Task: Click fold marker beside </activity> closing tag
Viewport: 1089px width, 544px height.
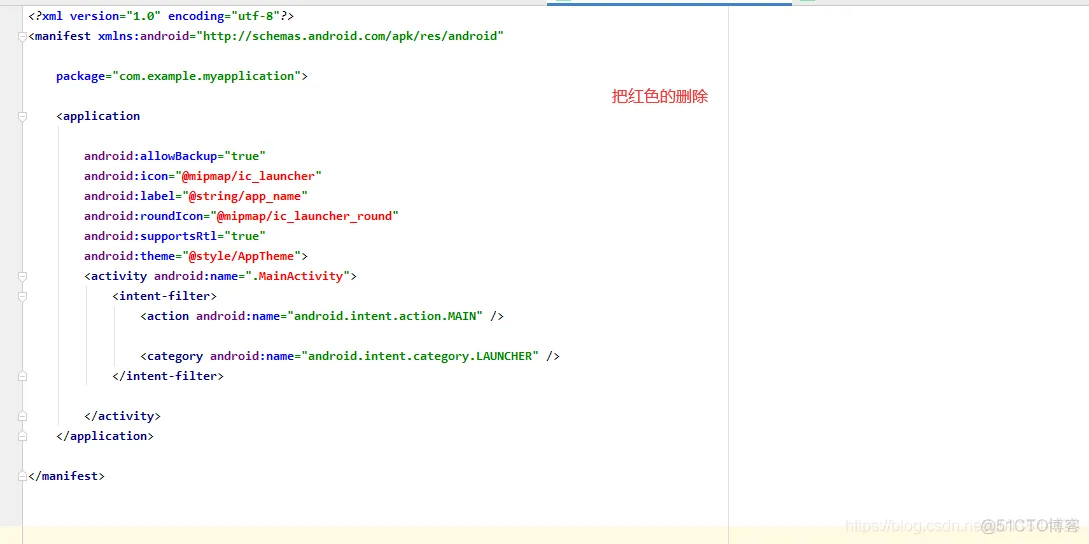Action: tap(22, 416)
